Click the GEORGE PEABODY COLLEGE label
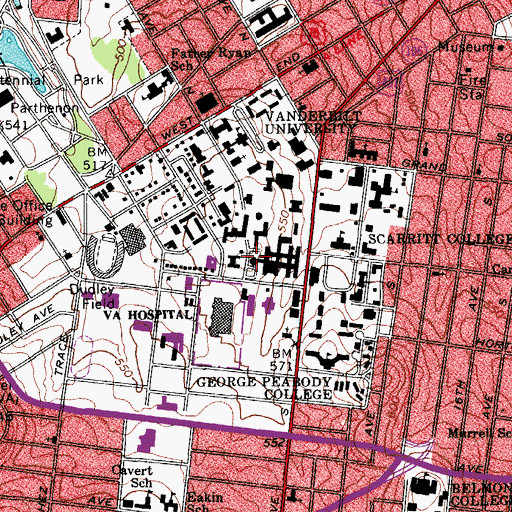 click(264, 388)
